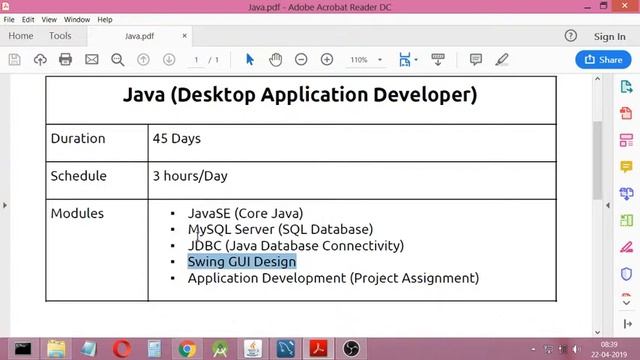Image resolution: width=640 pixels, height=360 pixels.
Task: Click the JavaSE (Core Java) bullet text
Action: click(245, 213)
